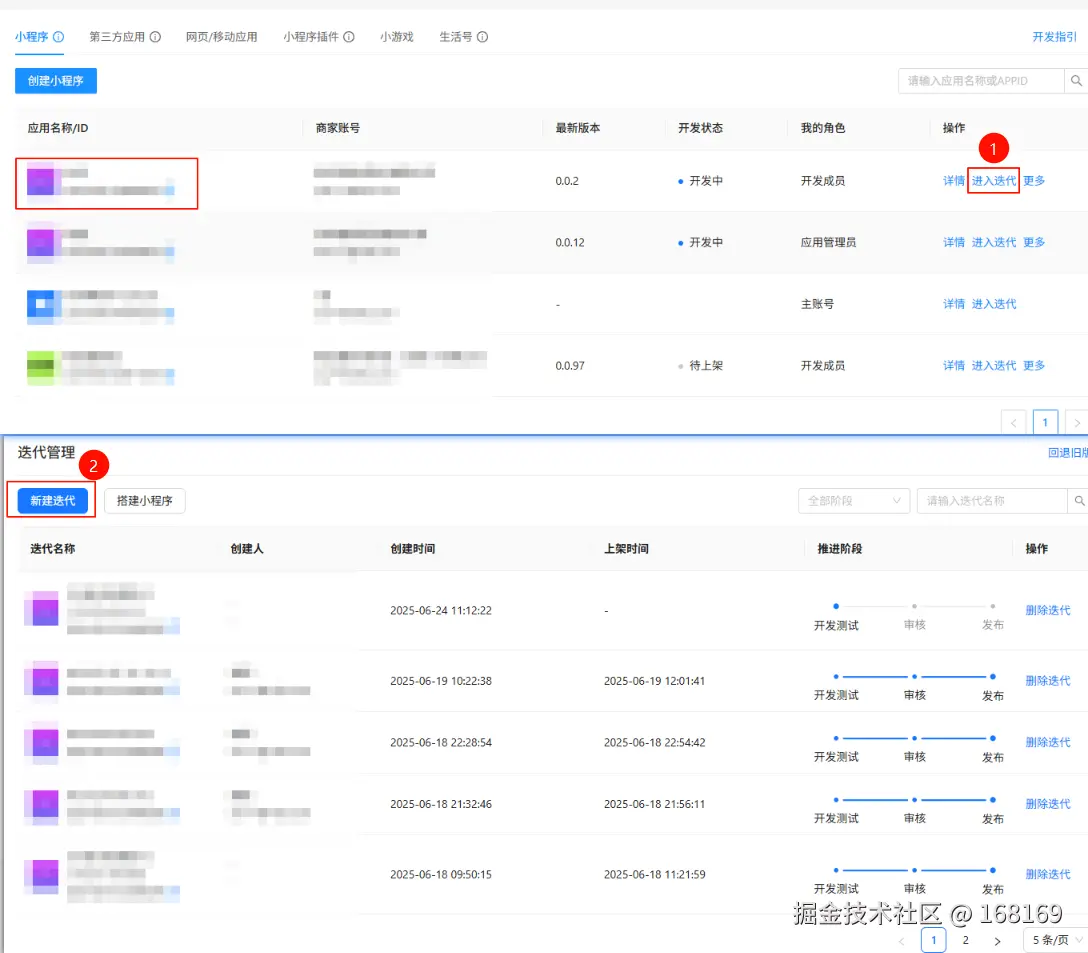This screenshot has height=953, width=1088.
Task: Click timestamp 2025-06-19 12:01:41 cell
Action: [x=654, y=681]
